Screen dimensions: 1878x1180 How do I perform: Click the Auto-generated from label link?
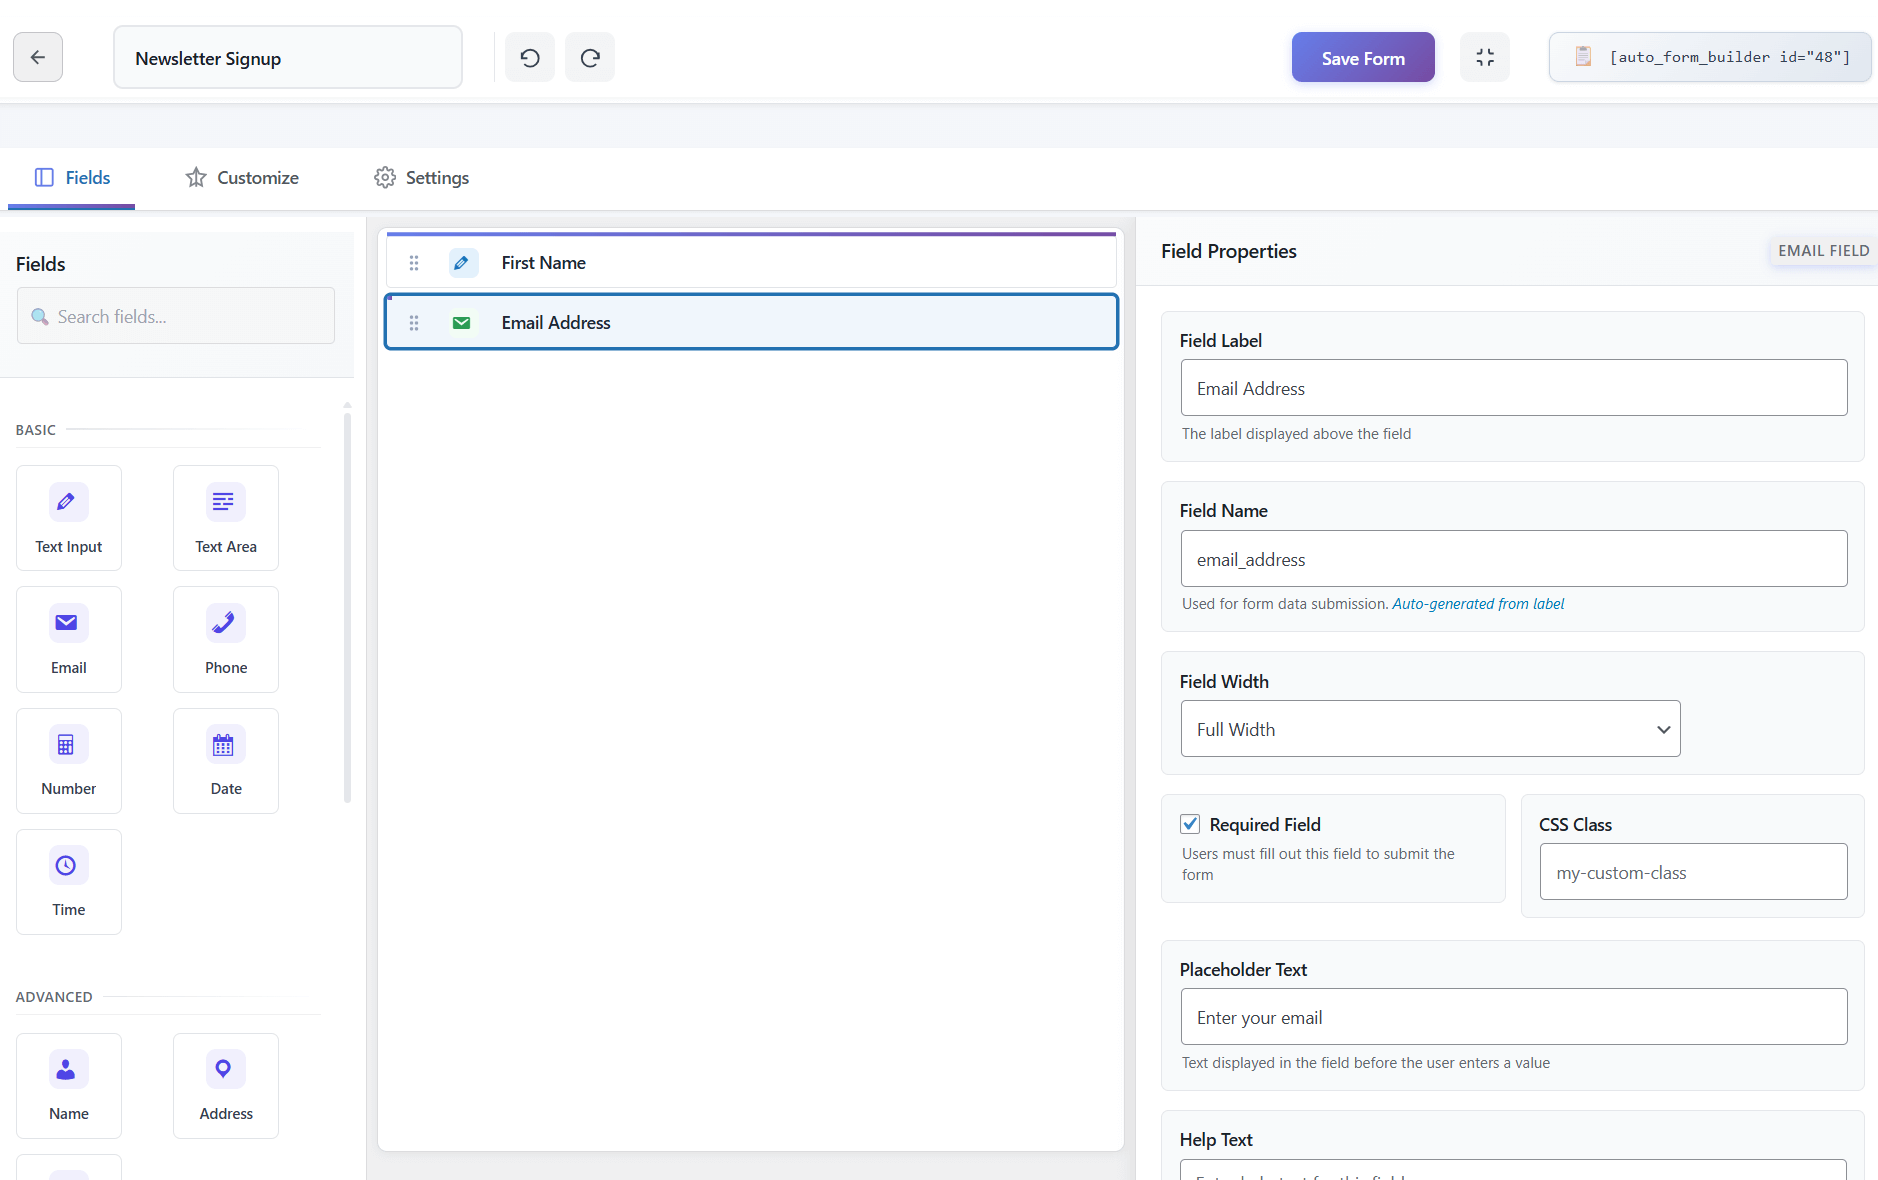click(x=1478, y=603)
